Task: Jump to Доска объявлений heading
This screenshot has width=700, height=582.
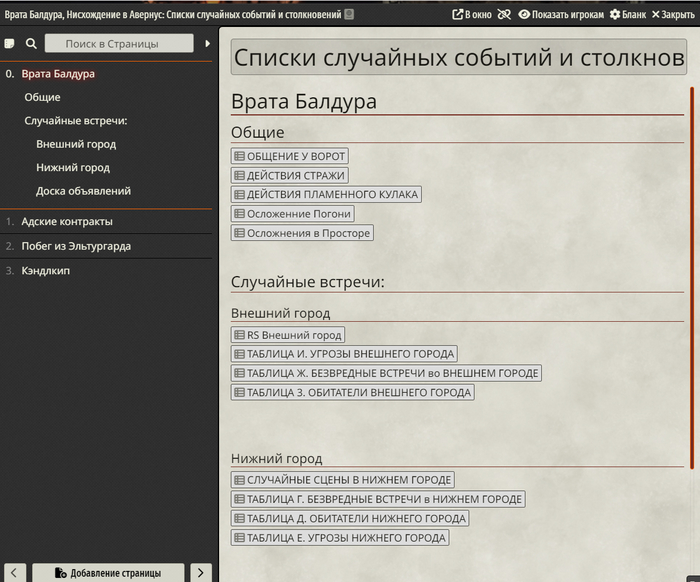Action: point(83,191)
